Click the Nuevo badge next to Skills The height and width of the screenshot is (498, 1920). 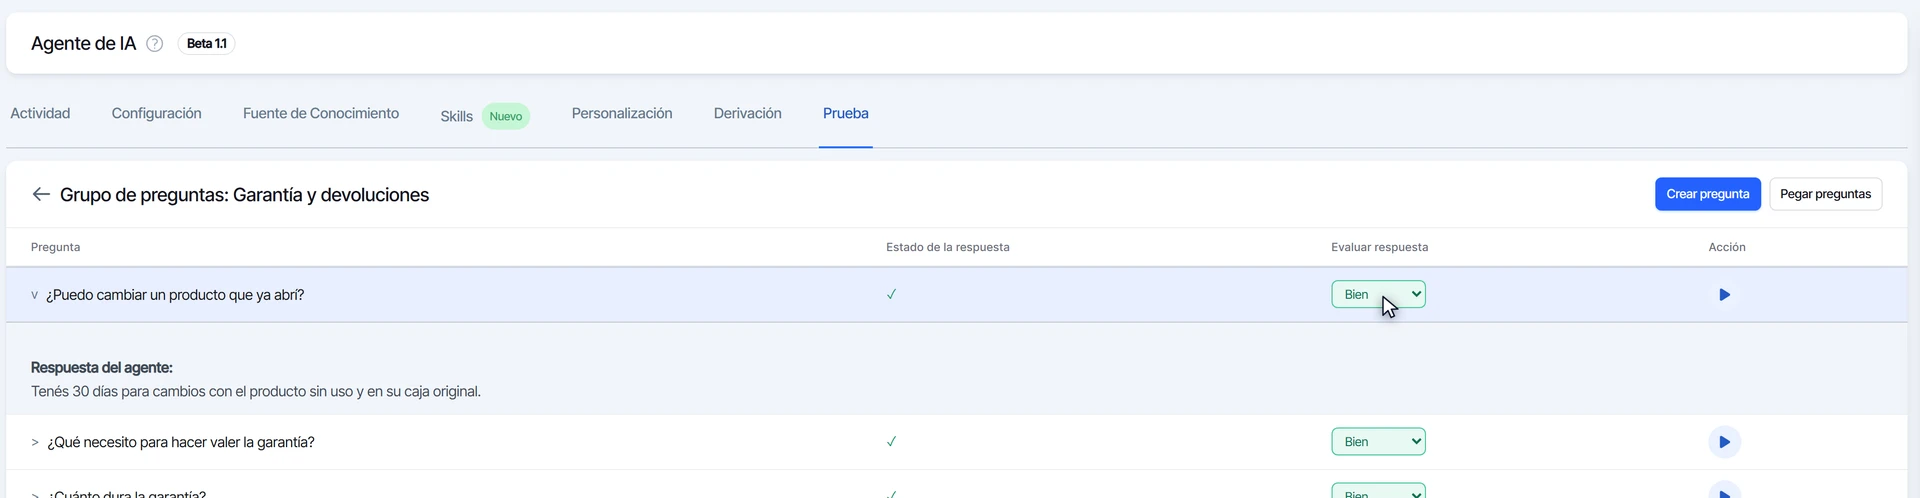506,116
